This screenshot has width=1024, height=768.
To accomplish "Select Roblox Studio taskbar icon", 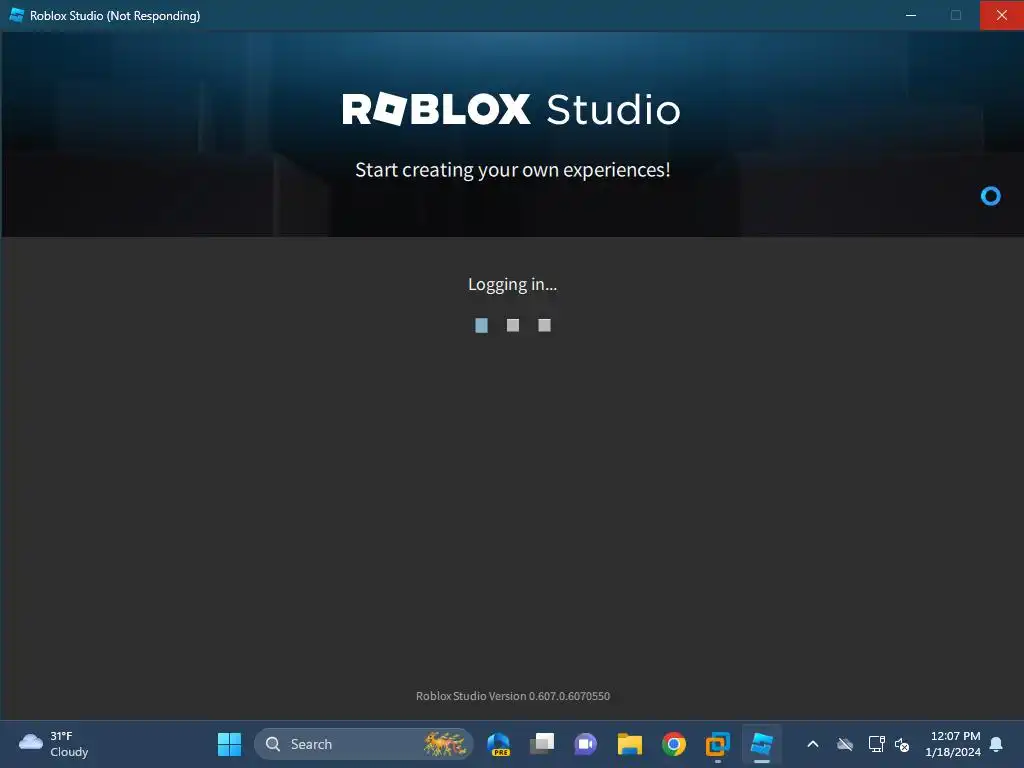I will pos(761,744).
